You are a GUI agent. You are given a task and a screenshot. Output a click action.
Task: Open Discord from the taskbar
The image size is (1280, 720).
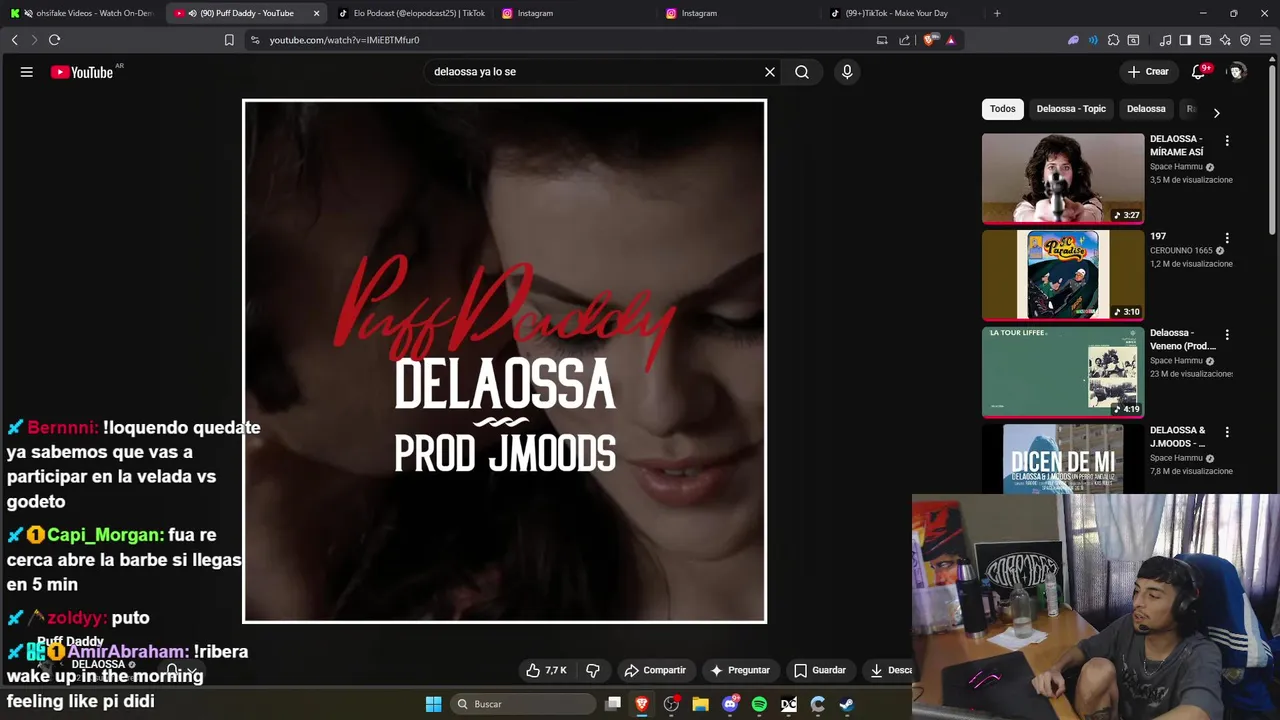pyautogui.click(x=730, y=704)
